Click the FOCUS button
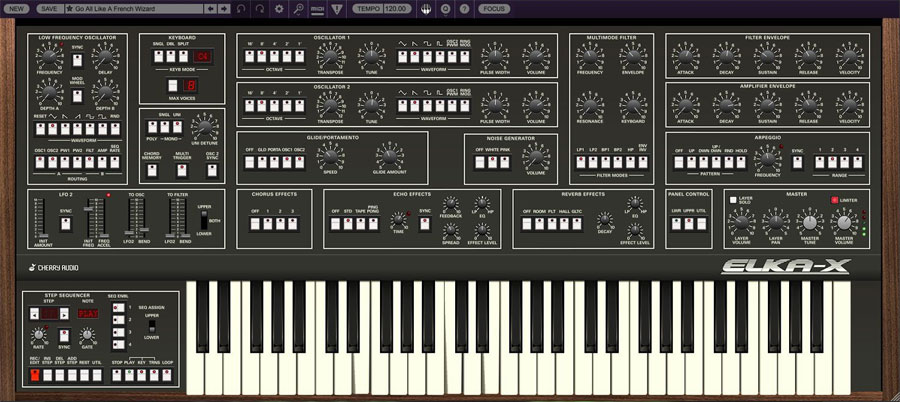The height and width of the screenshot is (402, 900). (494, 9)
